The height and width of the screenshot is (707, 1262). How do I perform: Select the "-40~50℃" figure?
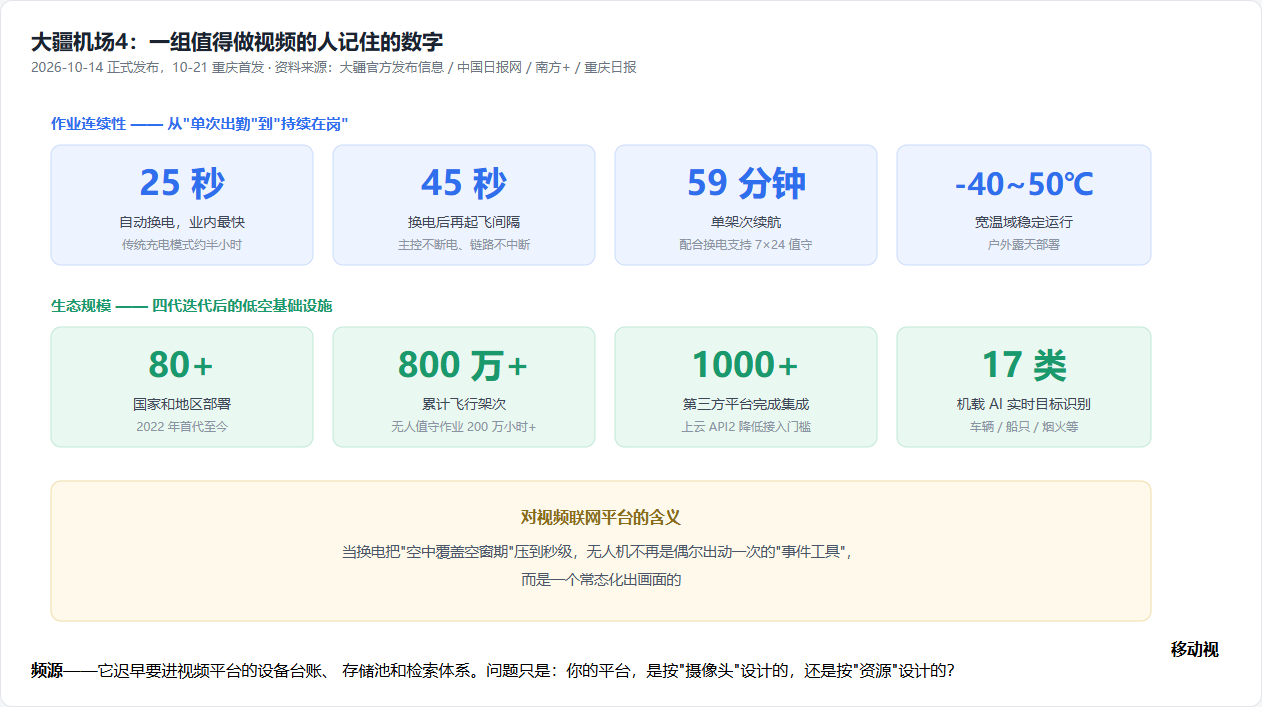(x=1024, y=185)
